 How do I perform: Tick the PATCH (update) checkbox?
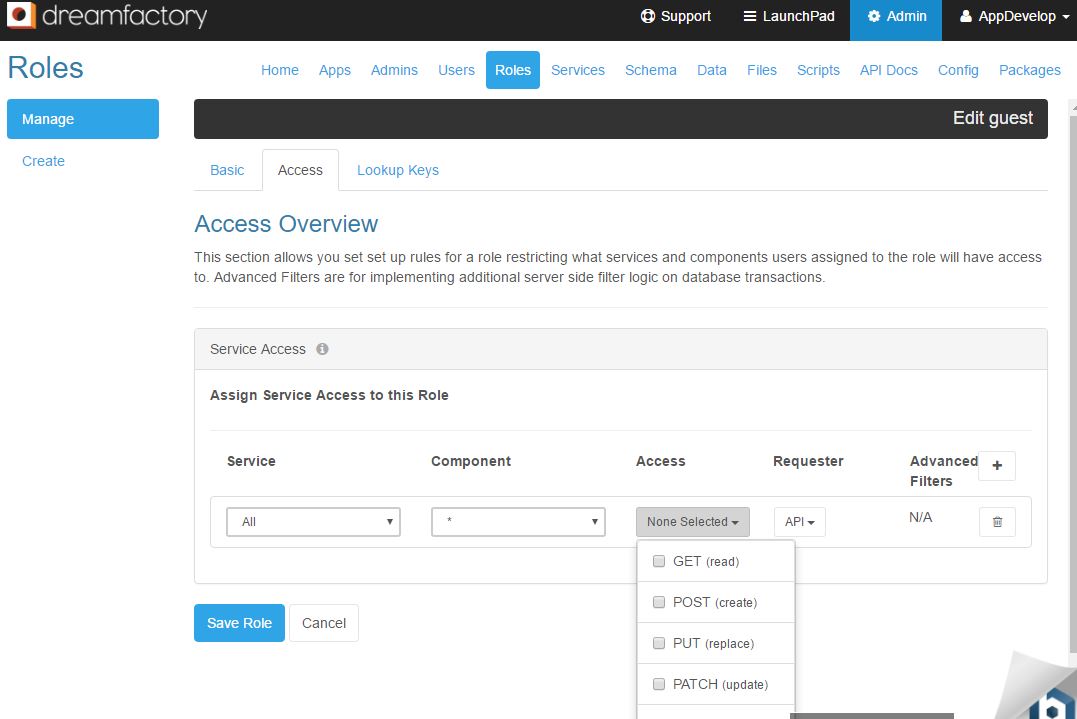pyautogui.click(x=659, y=684)
